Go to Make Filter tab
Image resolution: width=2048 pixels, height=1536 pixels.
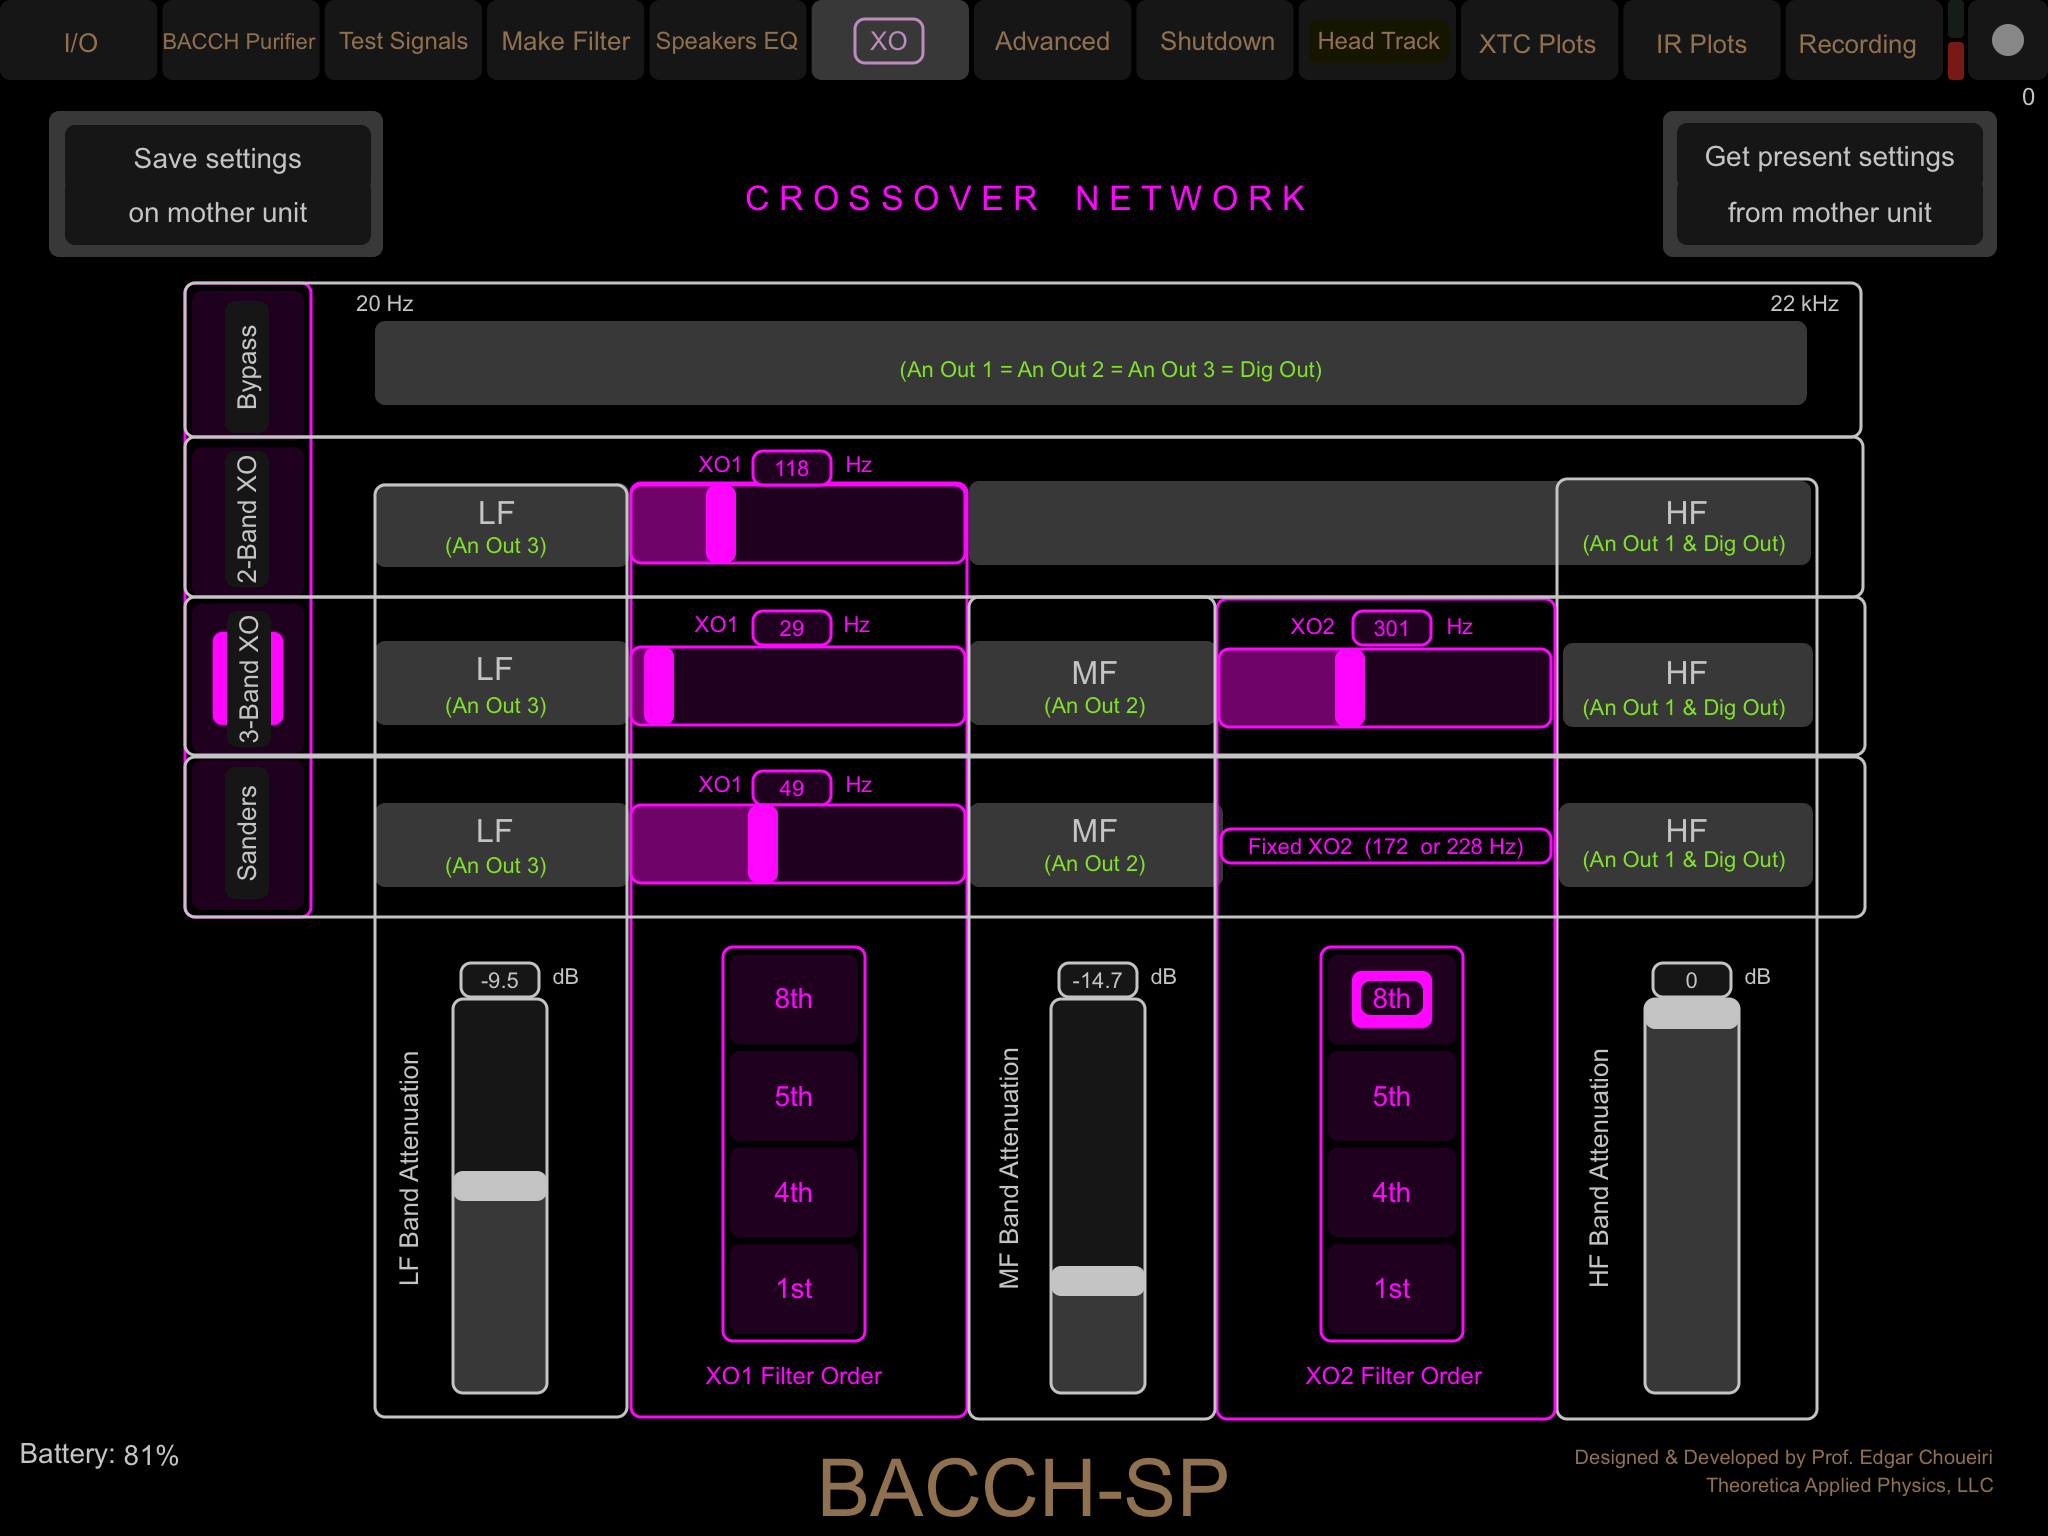[x=565, y=41]
